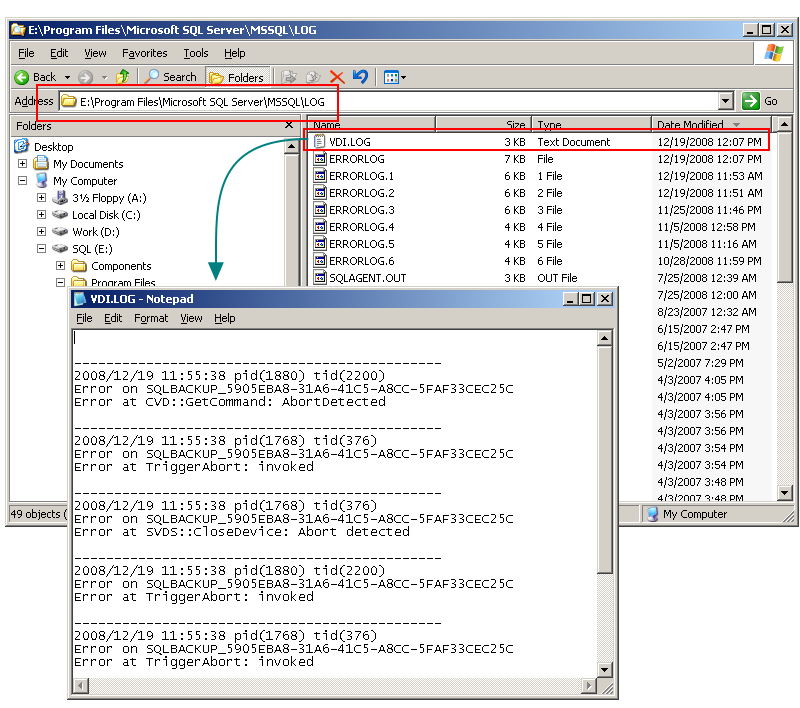Collapse the SQL (E:) drive node

coord(42,249)
